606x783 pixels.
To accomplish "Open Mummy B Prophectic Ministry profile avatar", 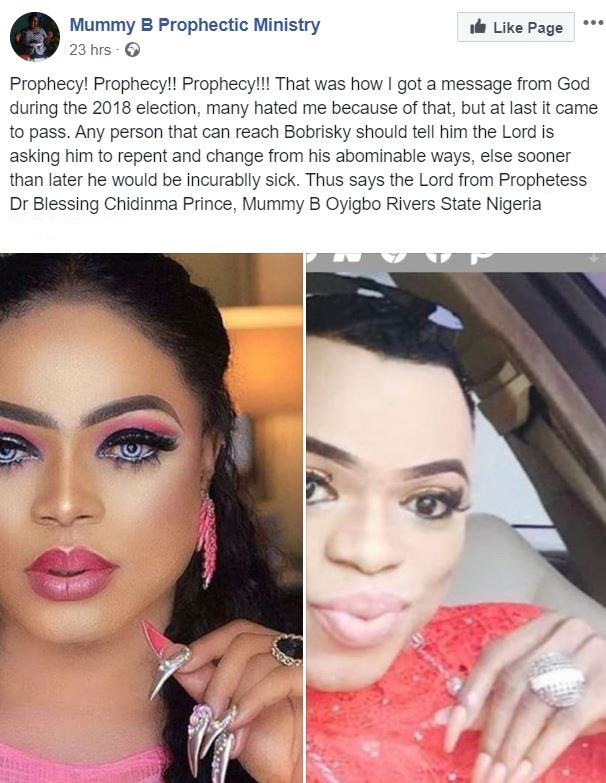I will click(x=34, y=36).
